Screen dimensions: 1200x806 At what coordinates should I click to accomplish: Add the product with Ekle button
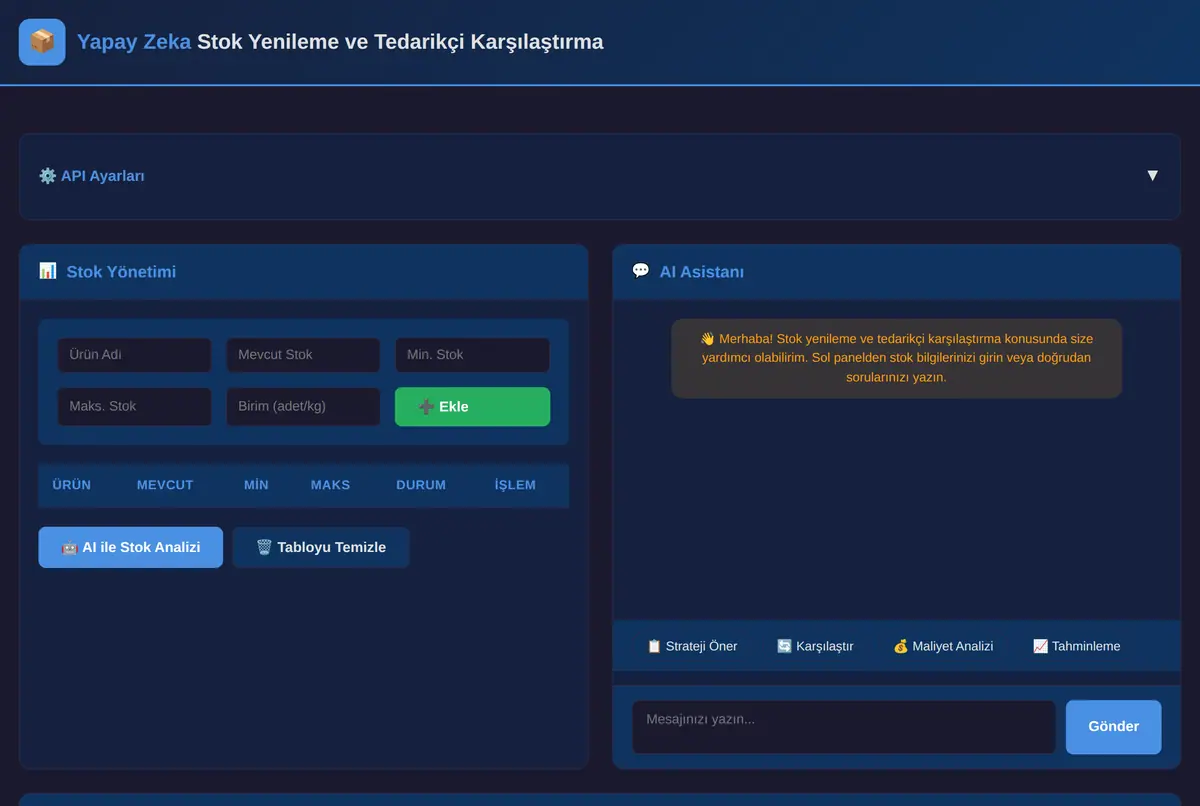(x=472, y=407)
